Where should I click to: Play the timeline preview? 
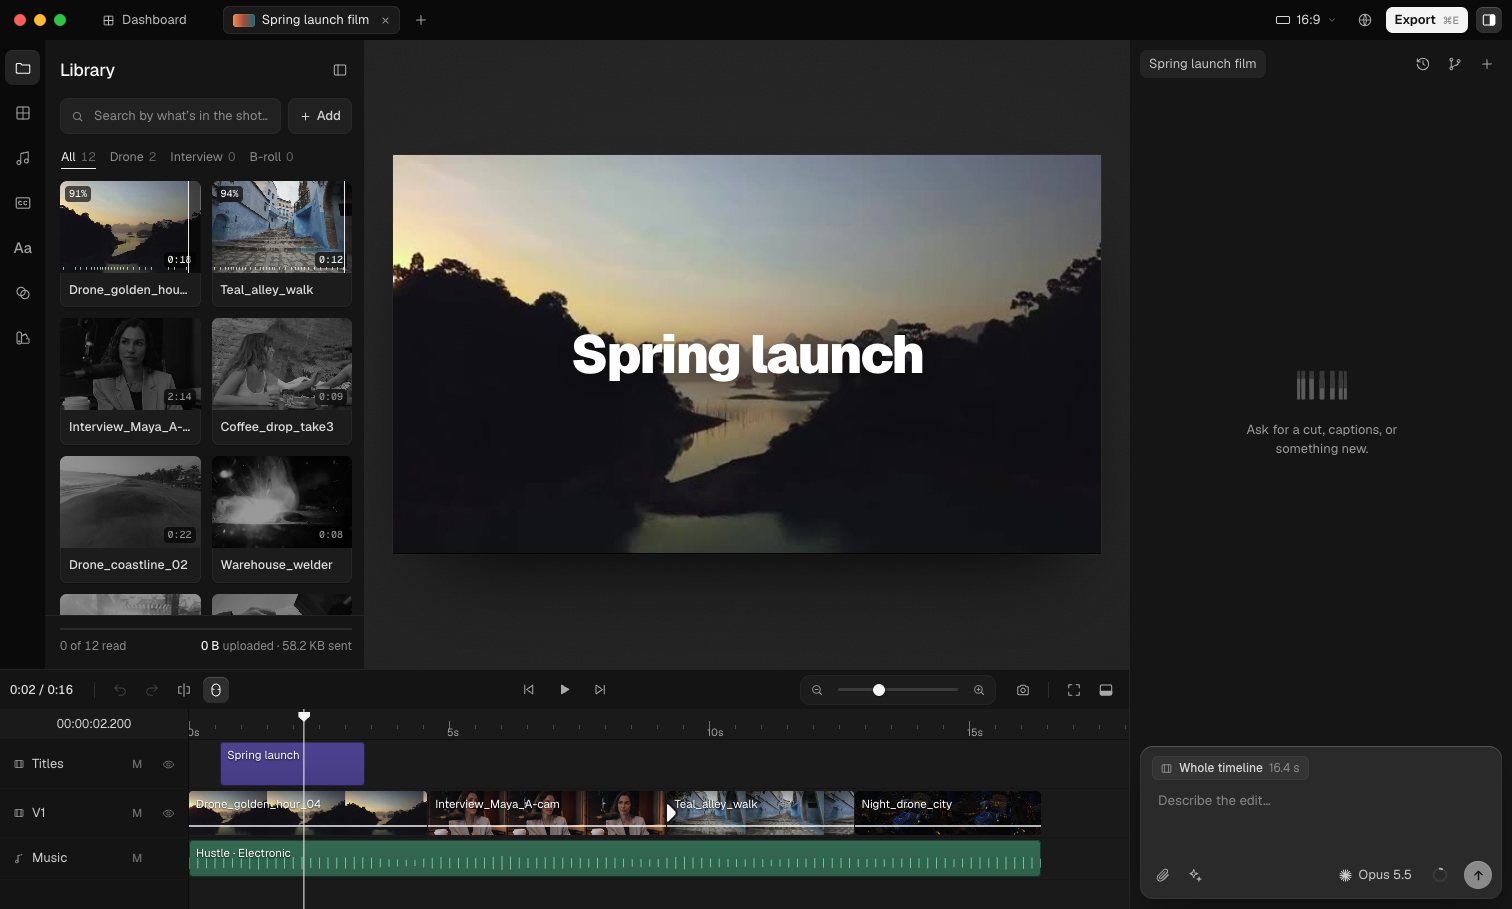coord(565,690)
